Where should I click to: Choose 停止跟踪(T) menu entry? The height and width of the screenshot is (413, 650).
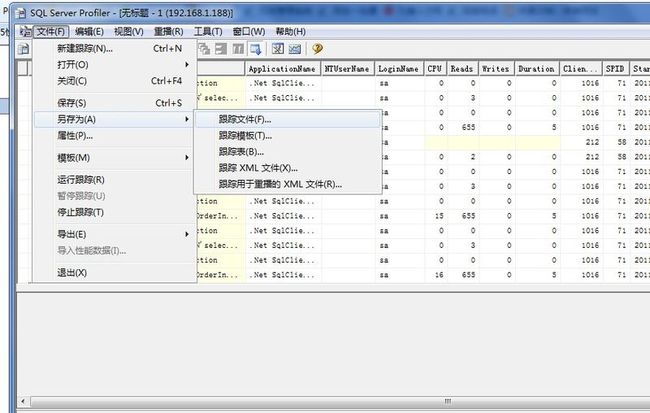[x=115, y=212]
